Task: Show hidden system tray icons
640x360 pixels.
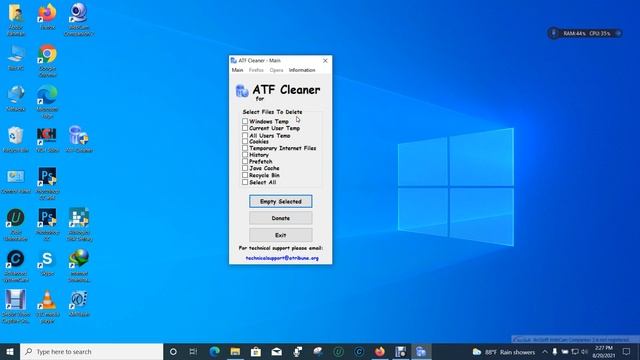Action: pos(544,351)
